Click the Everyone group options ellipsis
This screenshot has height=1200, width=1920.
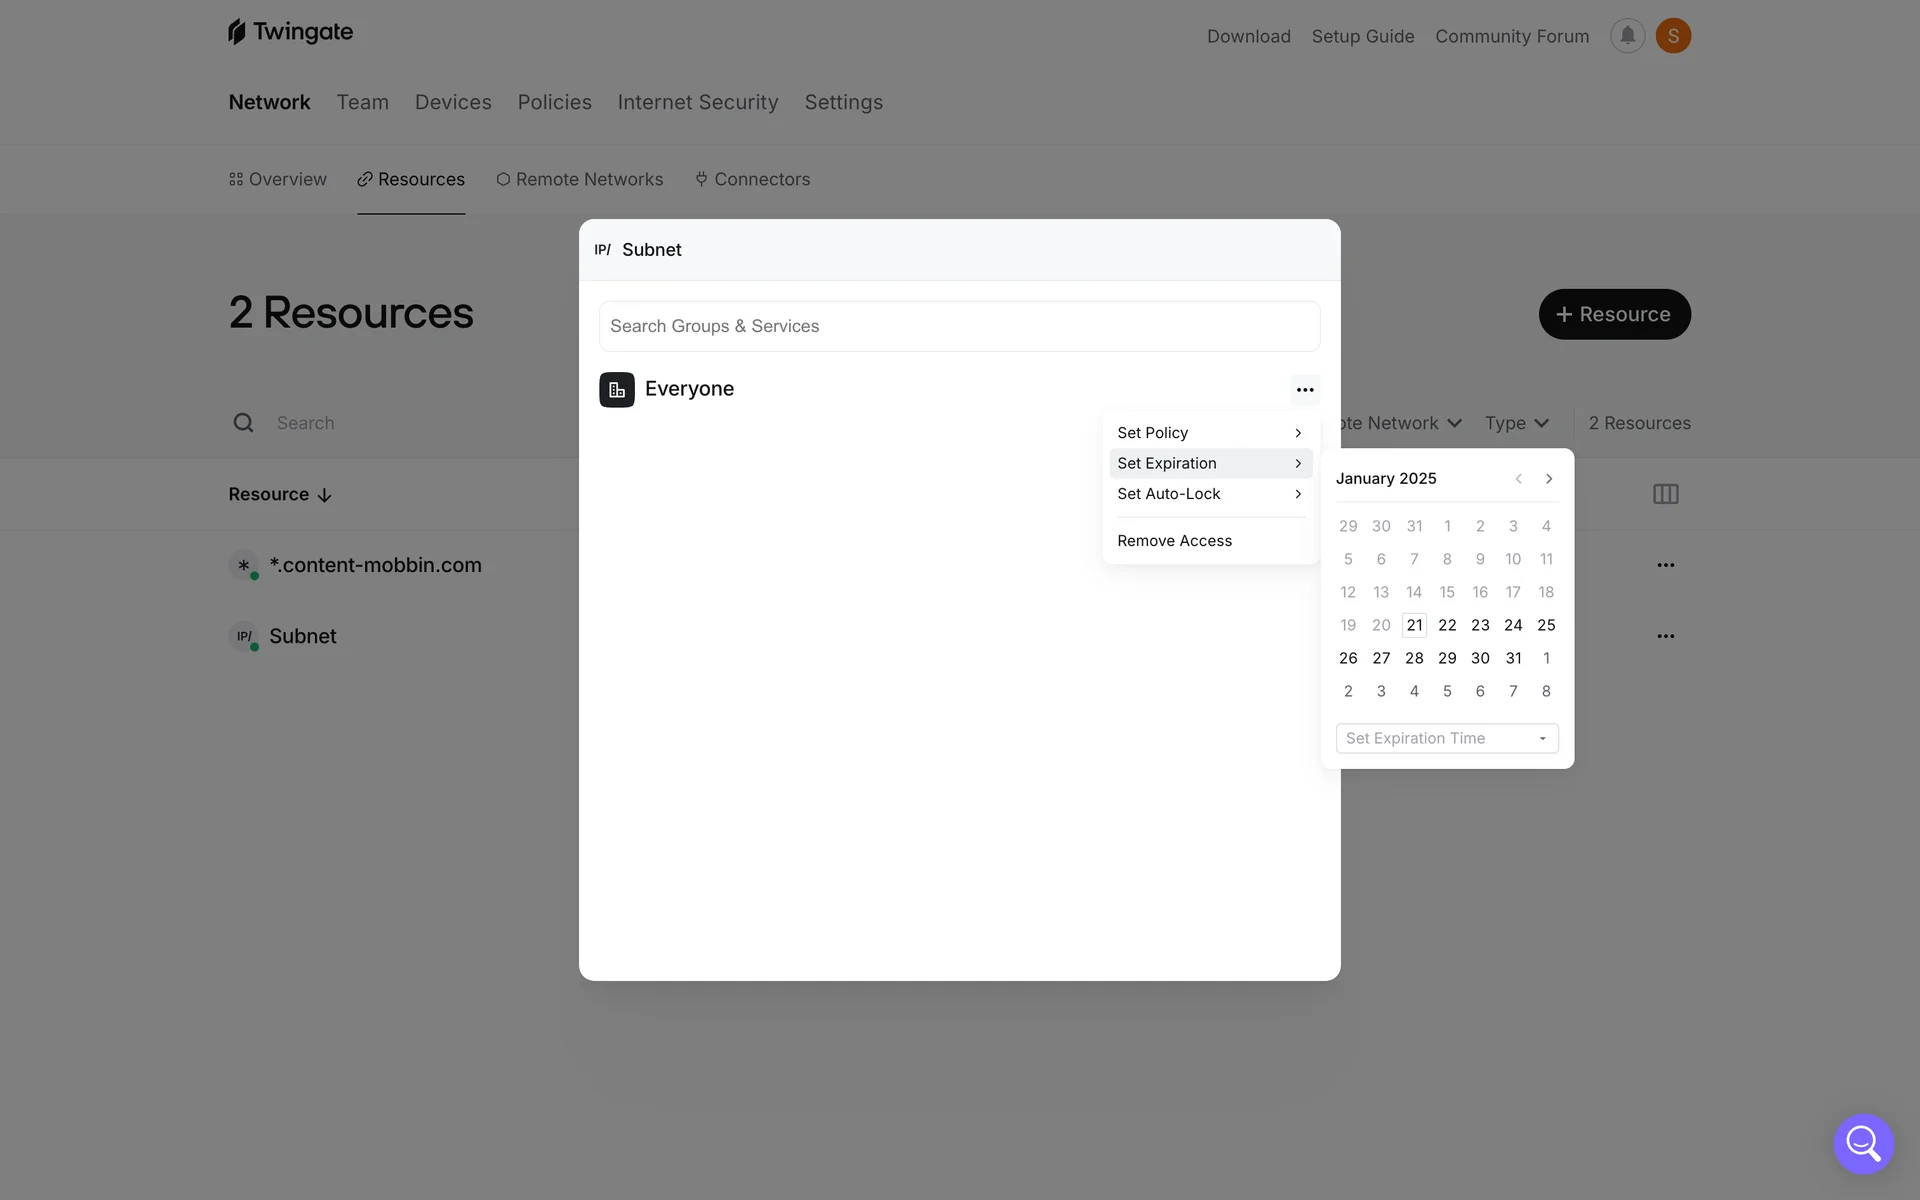point(1305,390)
